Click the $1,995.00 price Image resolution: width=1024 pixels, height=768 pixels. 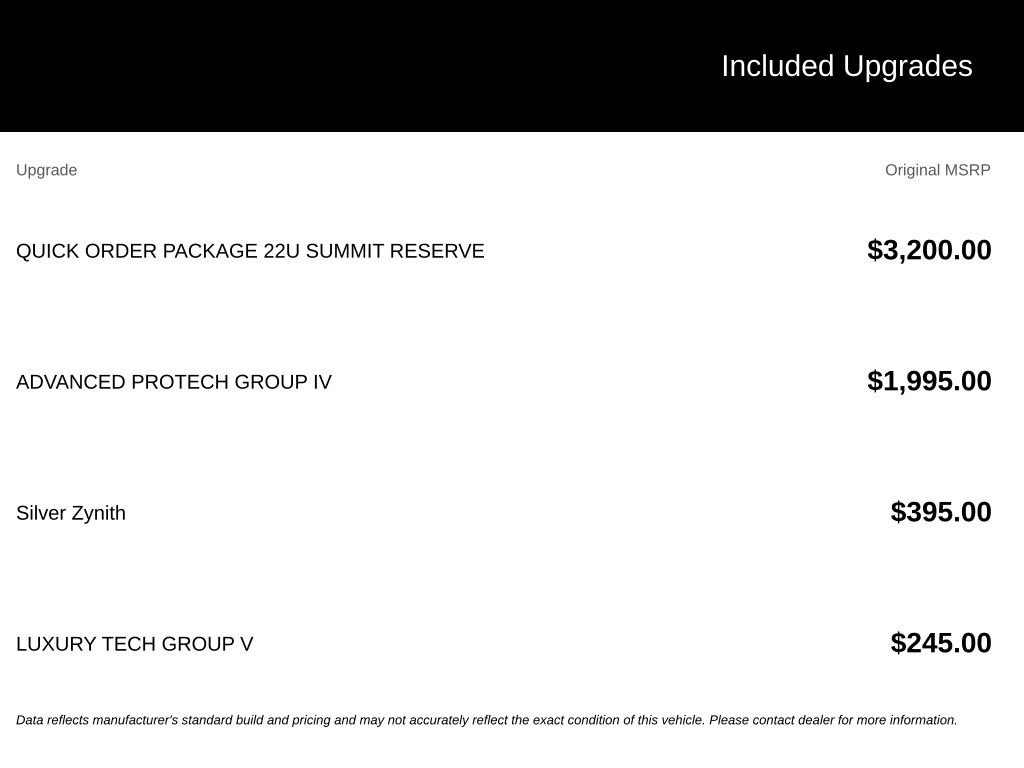click(929, 381)
